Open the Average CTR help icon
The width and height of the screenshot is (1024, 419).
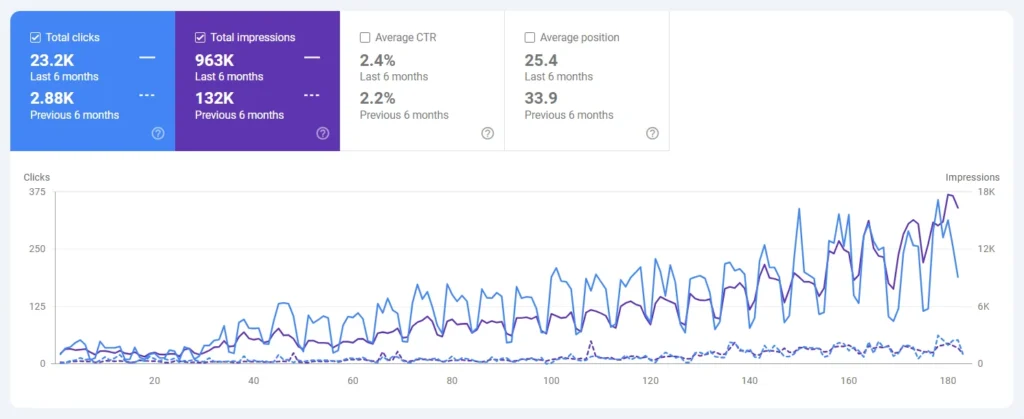487,134
